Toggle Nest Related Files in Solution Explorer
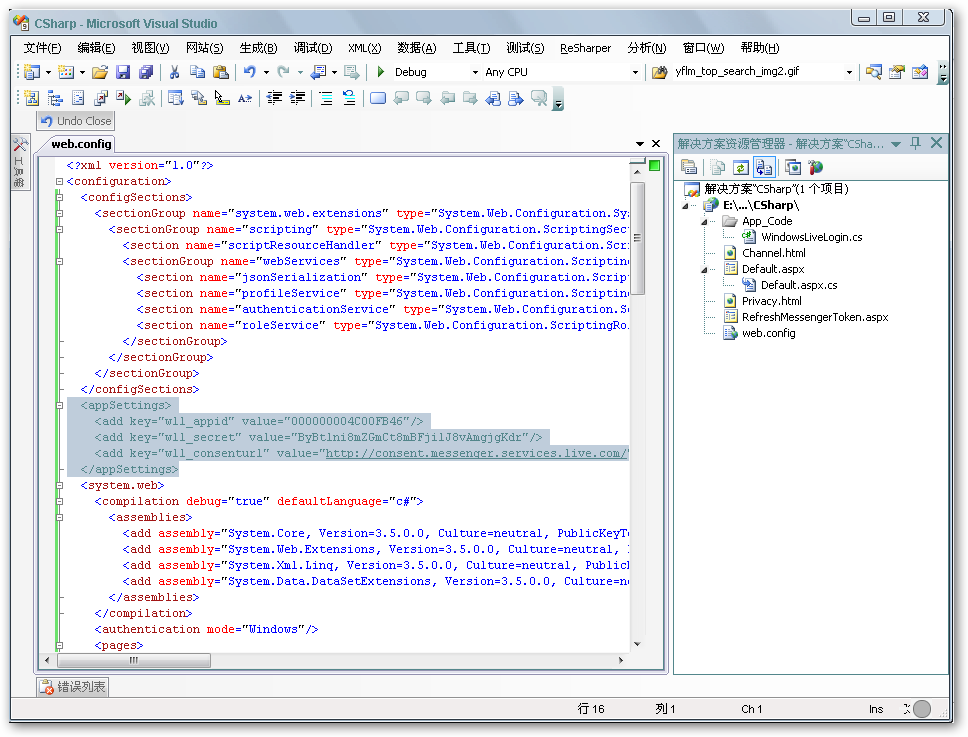The height and width of the screenshot is (737, 968). pos(764,167)
